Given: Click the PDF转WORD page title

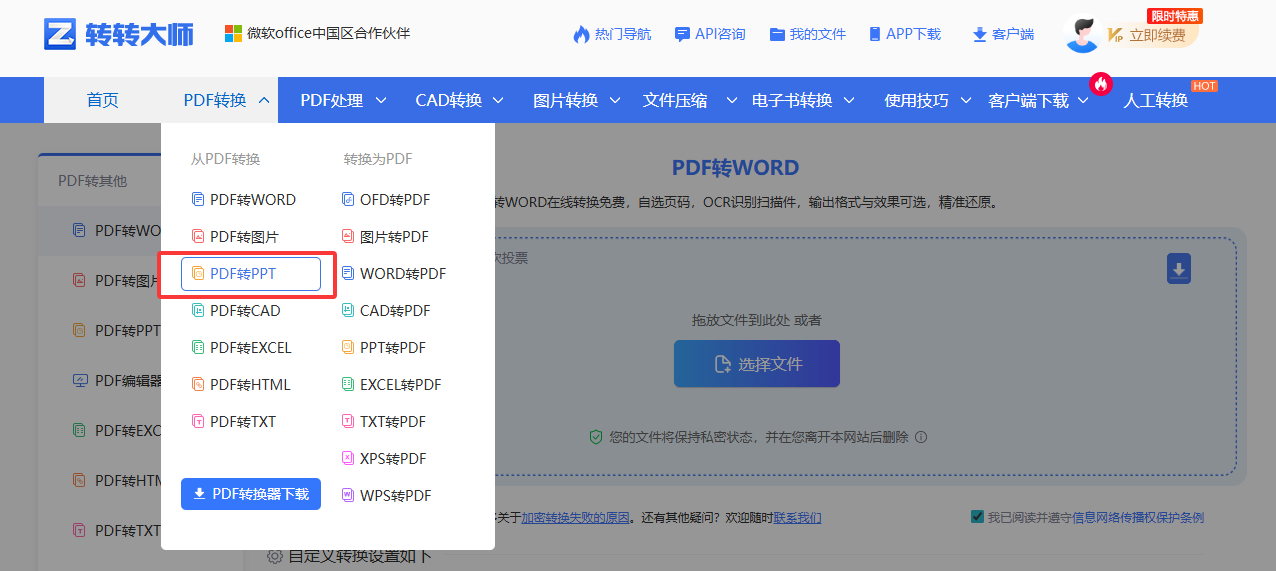Looking at the screenshot, I should click(x=735, y=168).
